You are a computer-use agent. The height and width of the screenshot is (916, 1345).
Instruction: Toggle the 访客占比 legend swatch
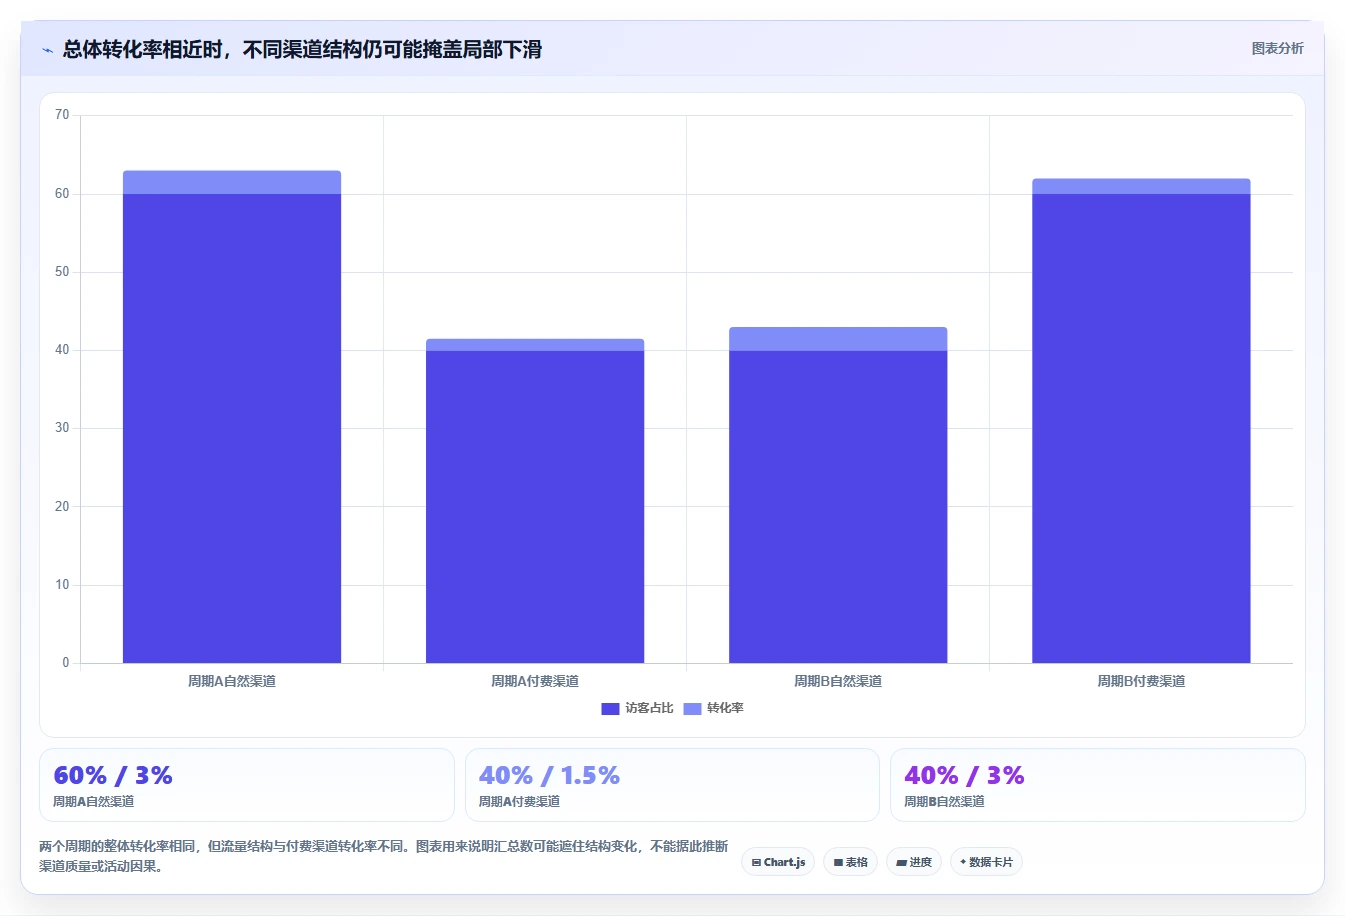[610, 708]
